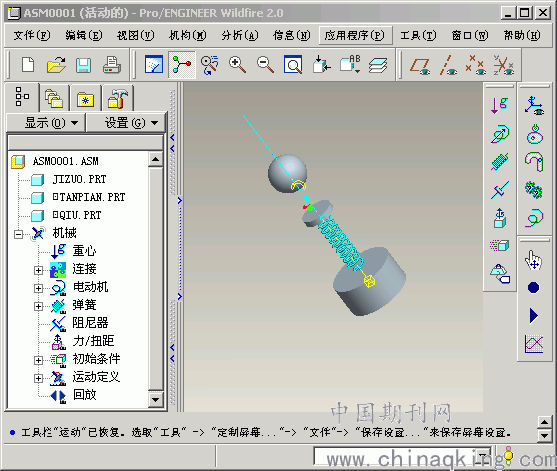Select JIZUO.PRT in the model tree

click(79, 179)
